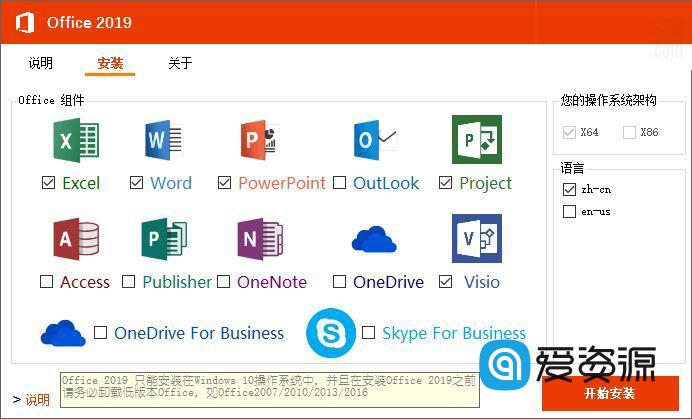
Task: Switch to the 说明 tab
Action: 41,63
